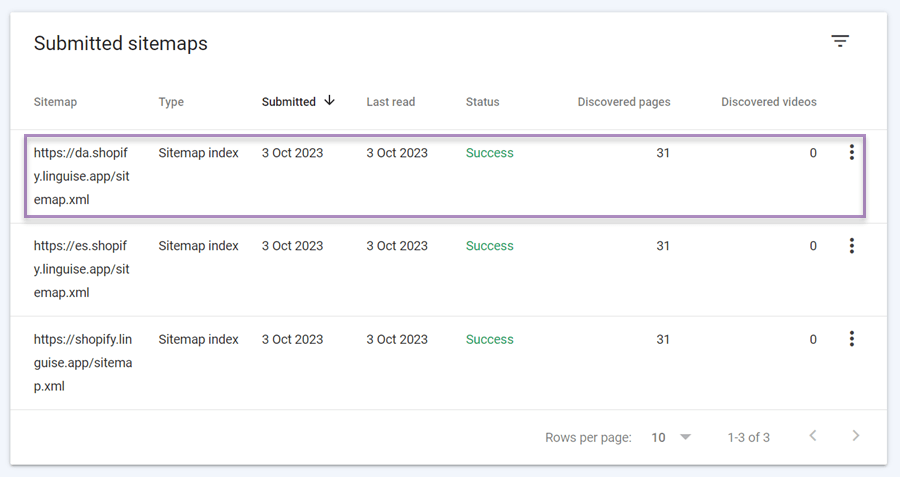Screen dimensions: 900x477
Task: Open the filter rows icon
Action: coord(840,41)
